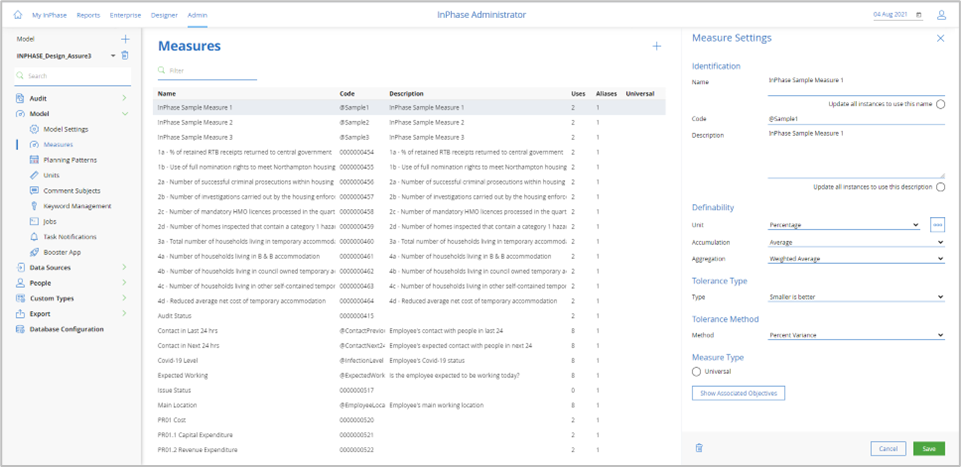This screenshot has width=961, height=467.
Task: Click the Comment Subjects icon
Action: click(x=34, y=191)
